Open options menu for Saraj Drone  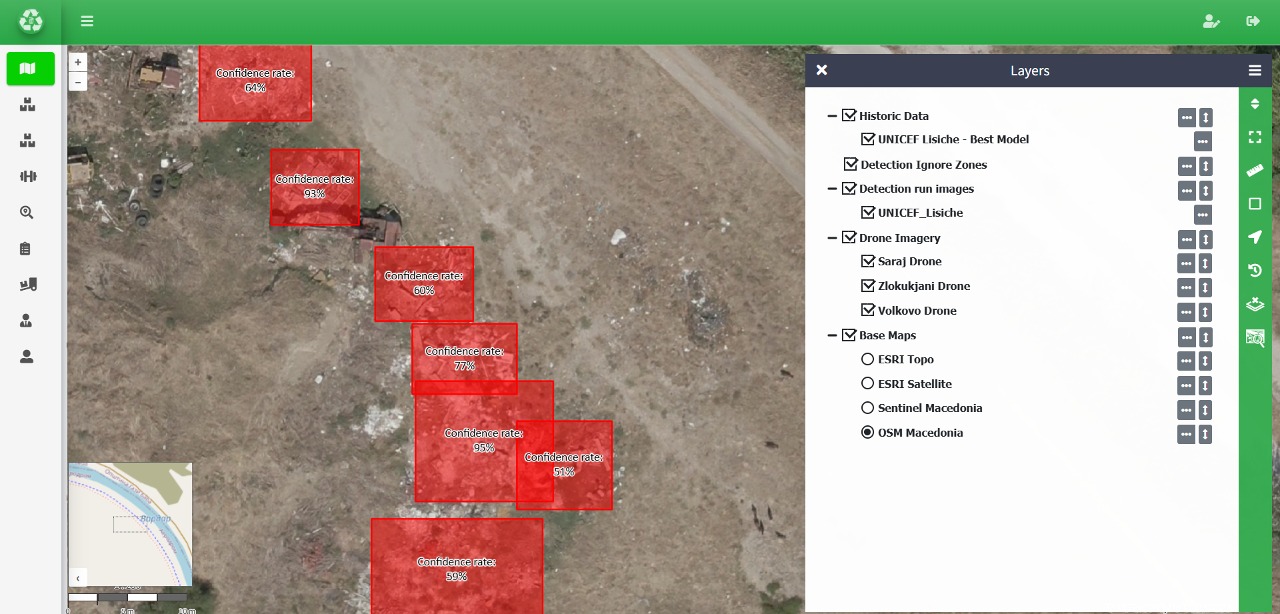[x=1186, y=263]
